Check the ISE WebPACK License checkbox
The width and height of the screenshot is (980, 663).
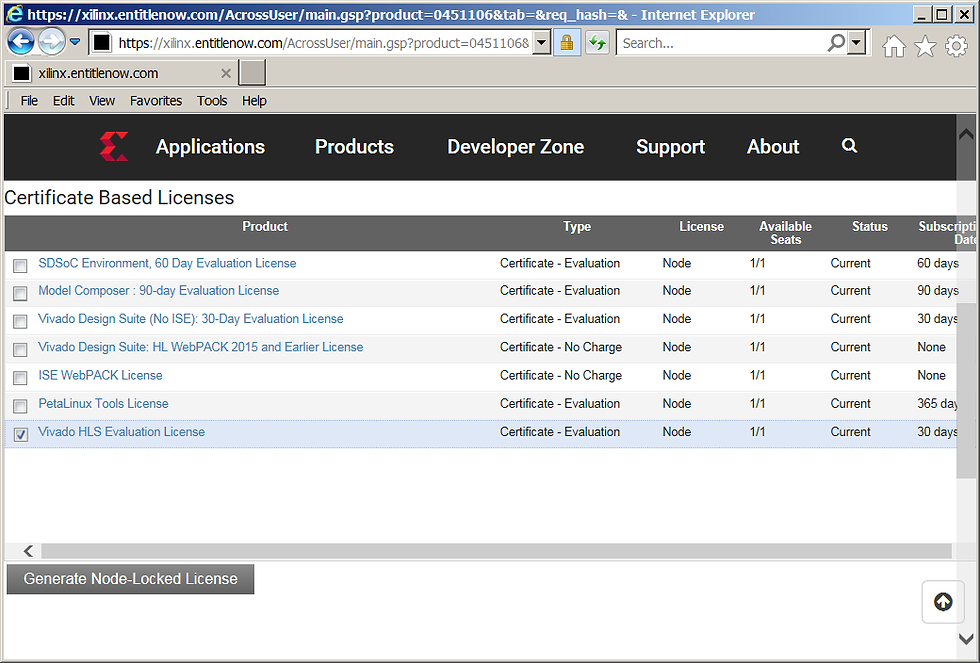[20, 377]
